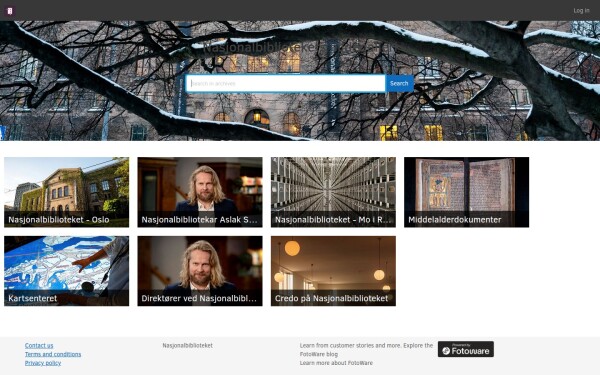The image size is (600, 375).
Task: Open the Nasjonalbiblioteket - Oslo archive
Action: pos(67,192)
